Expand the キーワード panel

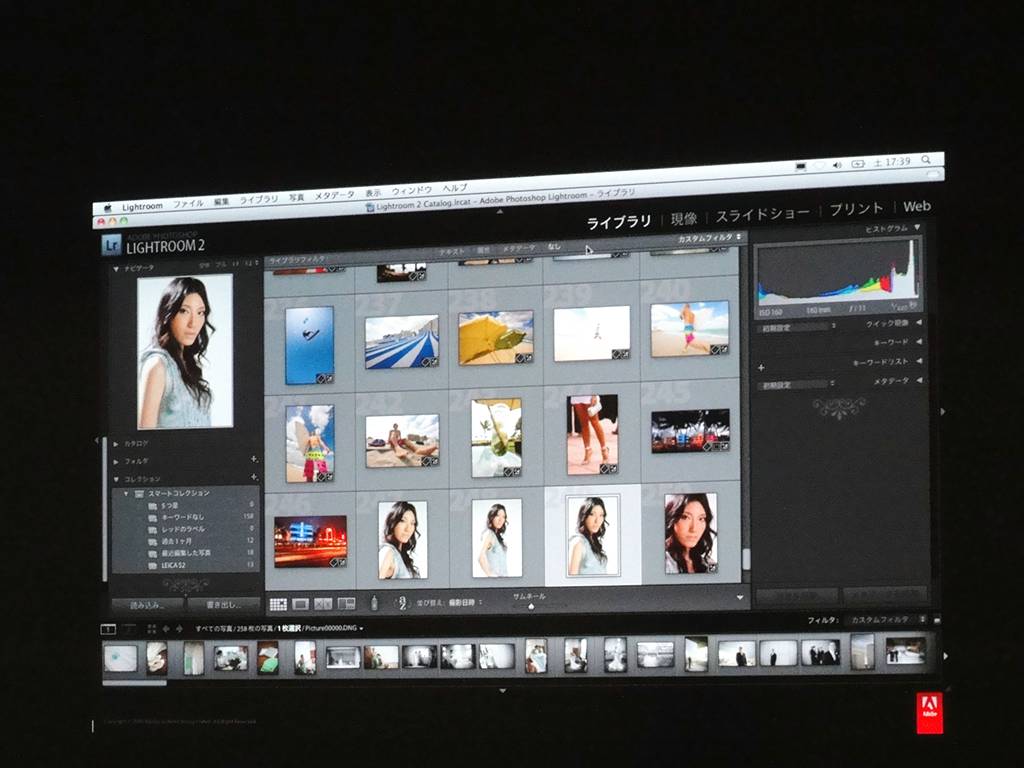point(919,342)
